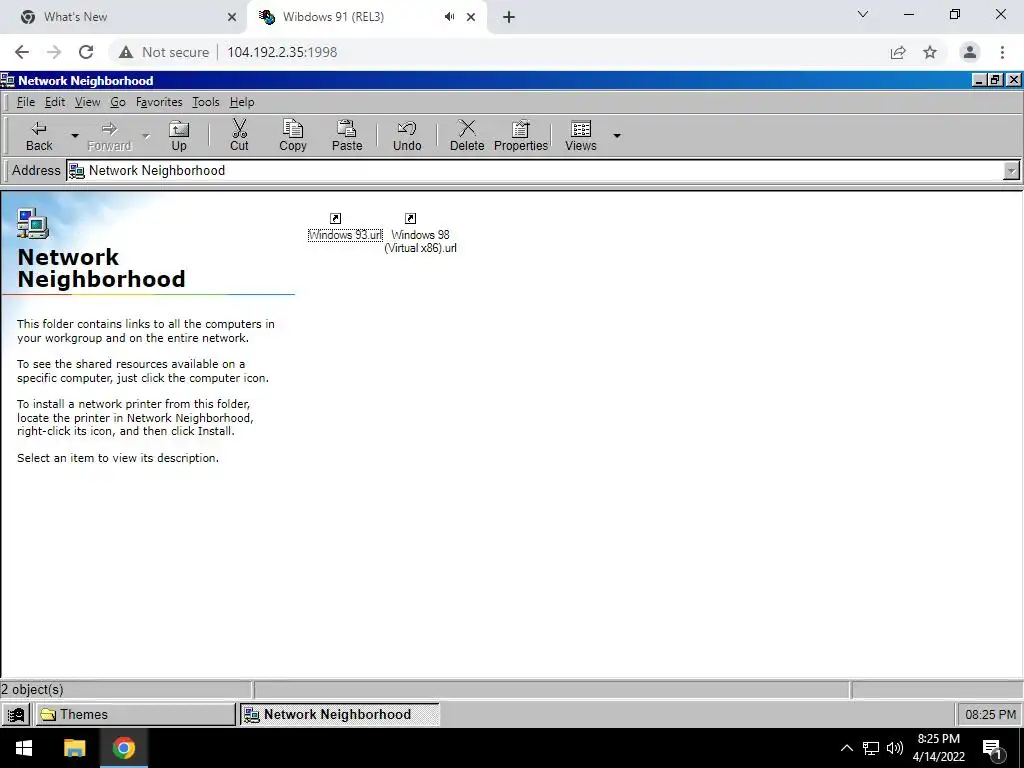This screenshot has height=768, width=1024.
Task: Click the Chrome taskbar icon
Action: tap(123, 748)
